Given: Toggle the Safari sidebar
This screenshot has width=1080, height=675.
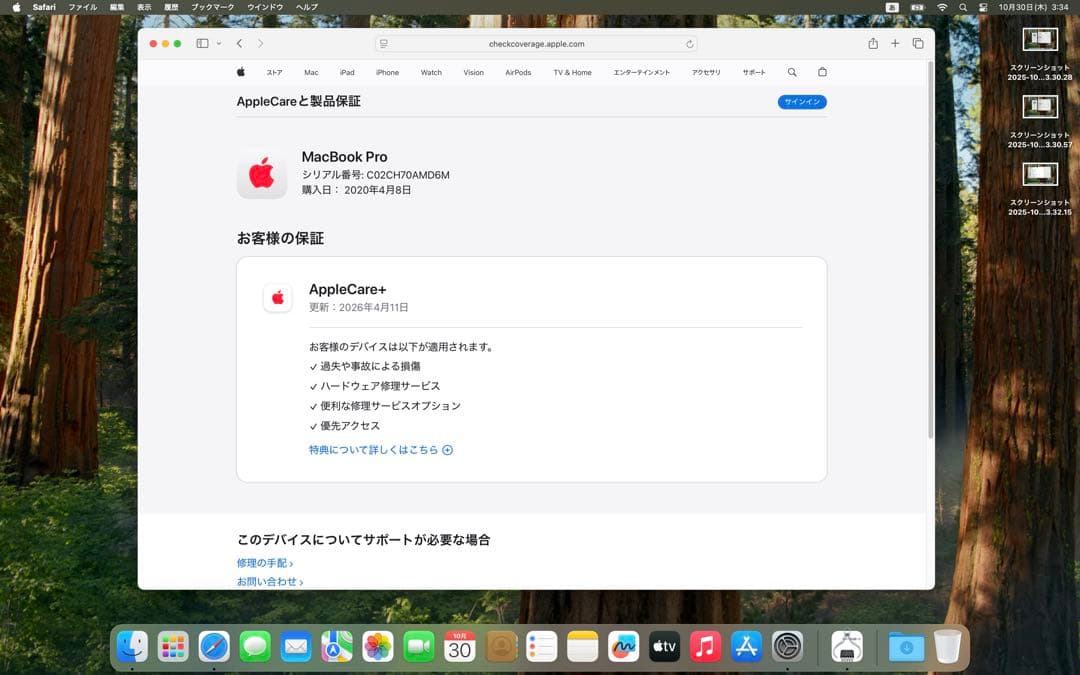Looking at the screenshot, I should (x=201, y=43).
